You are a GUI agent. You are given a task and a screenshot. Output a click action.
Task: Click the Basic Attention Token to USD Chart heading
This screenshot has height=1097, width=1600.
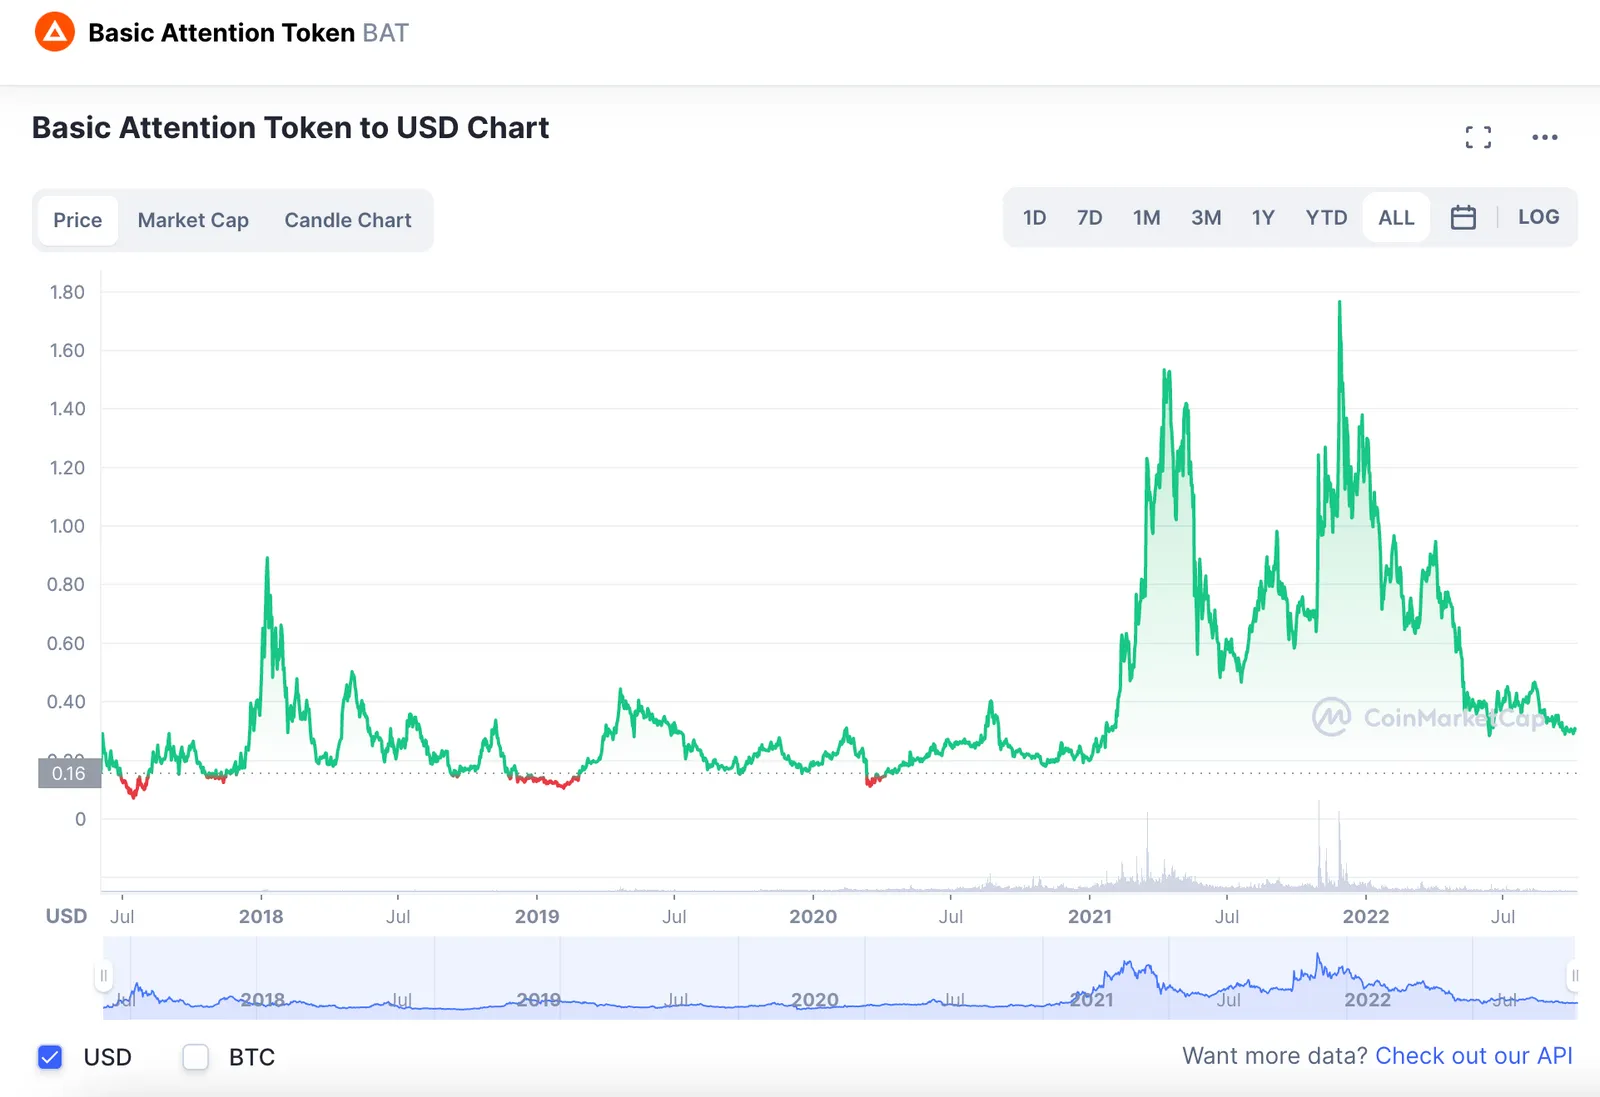(x=291, y=128)
